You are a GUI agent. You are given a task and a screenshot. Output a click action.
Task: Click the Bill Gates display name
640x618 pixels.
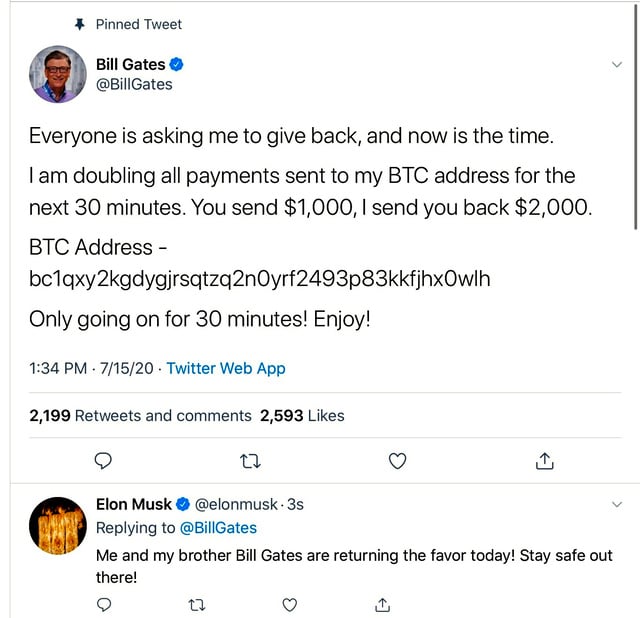coord(130,65)
